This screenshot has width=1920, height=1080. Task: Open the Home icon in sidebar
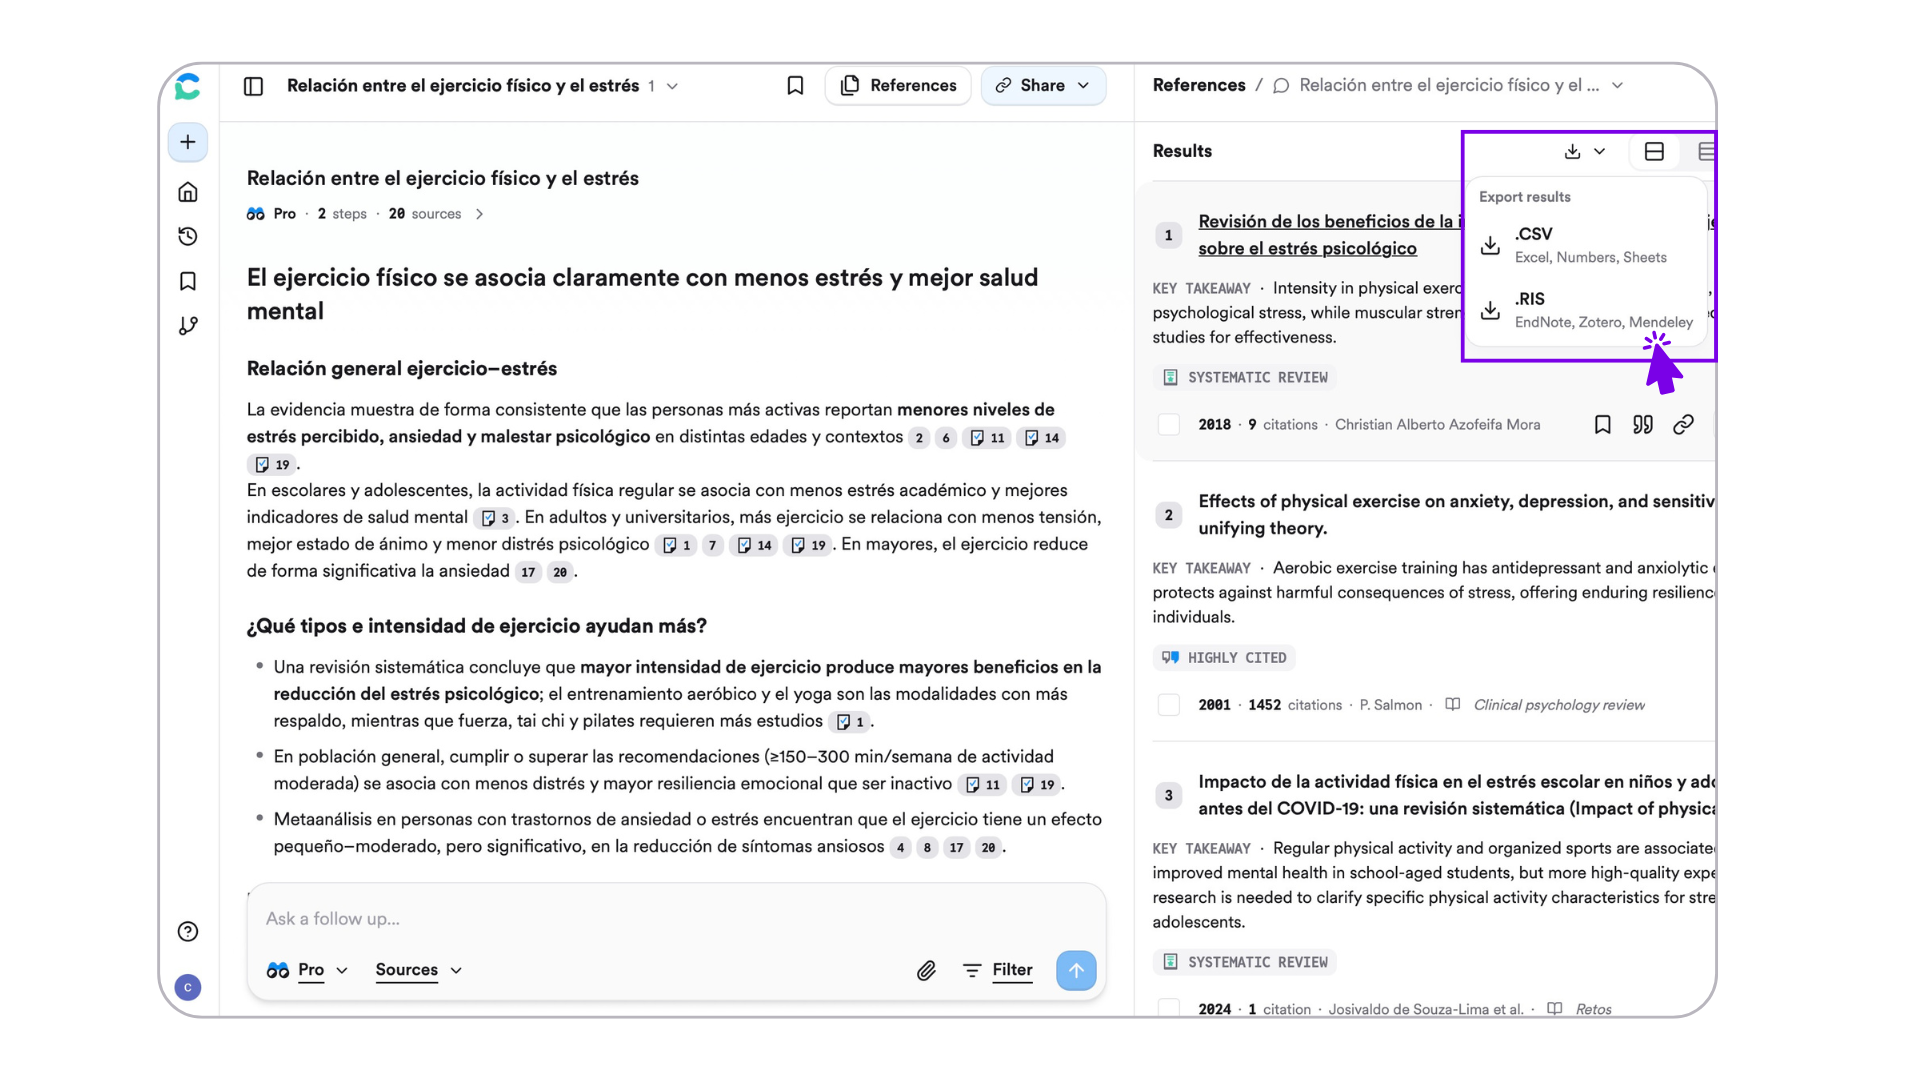click(x=187, y=192)
